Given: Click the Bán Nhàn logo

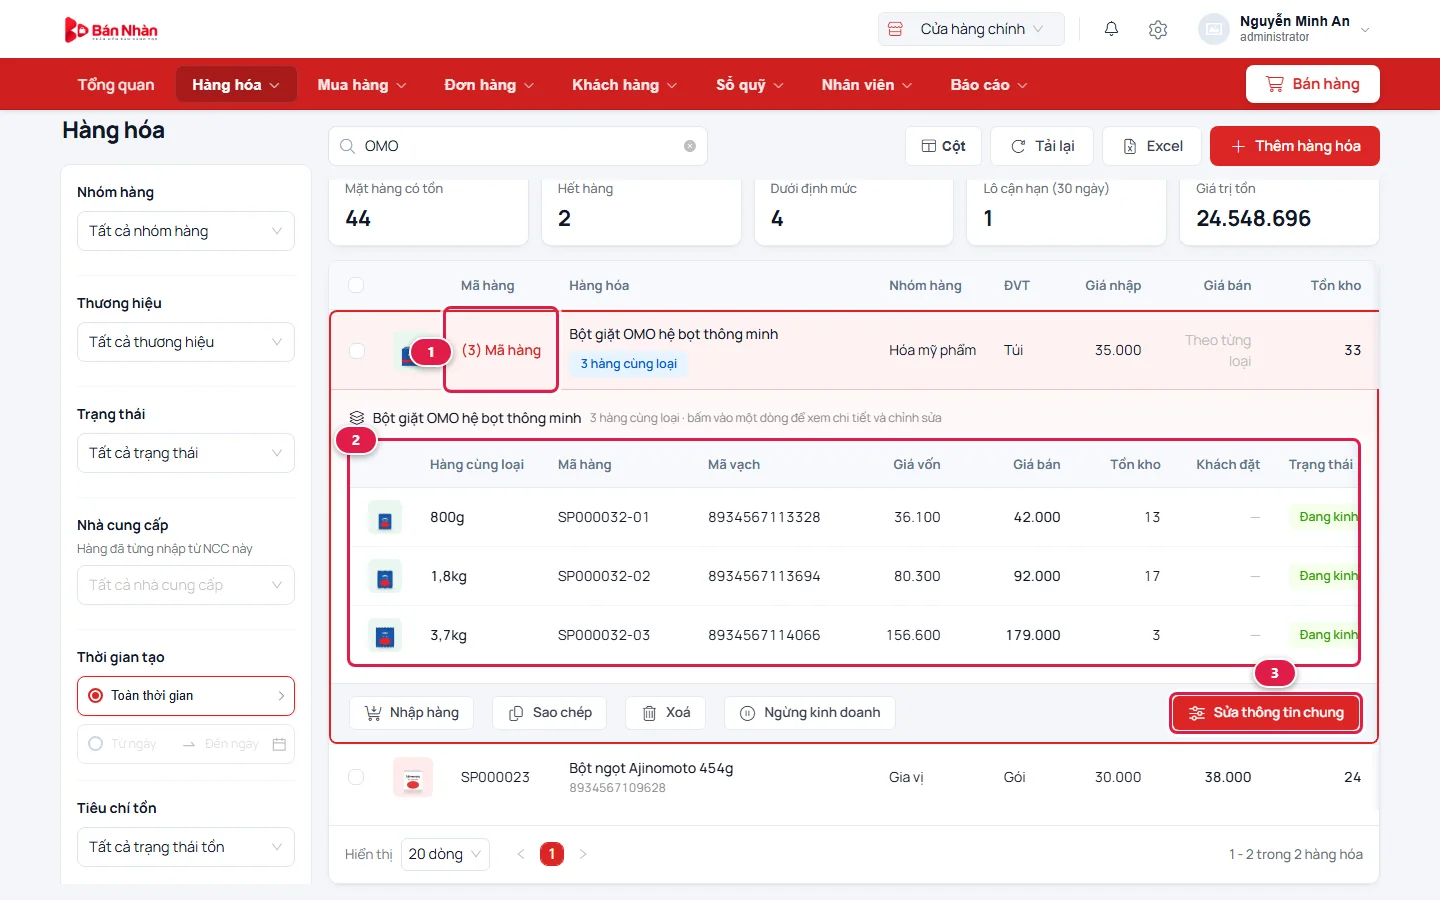Looking at the screenshot, I should [x=111, y=30].
